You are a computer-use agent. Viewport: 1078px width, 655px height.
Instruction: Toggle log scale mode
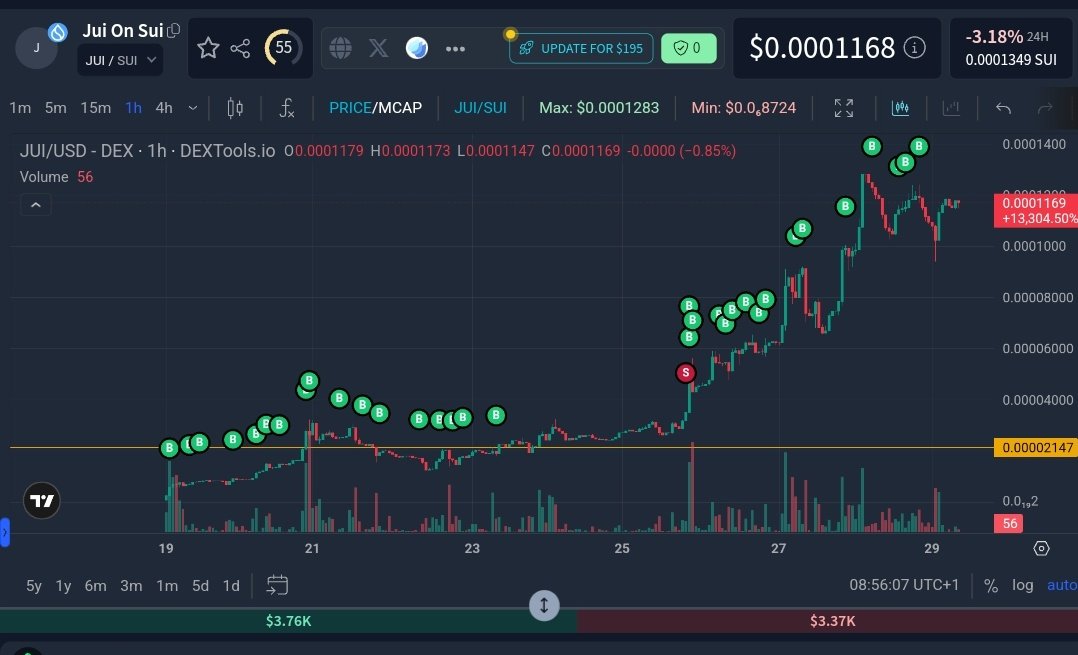click(x=1022, y=585)
